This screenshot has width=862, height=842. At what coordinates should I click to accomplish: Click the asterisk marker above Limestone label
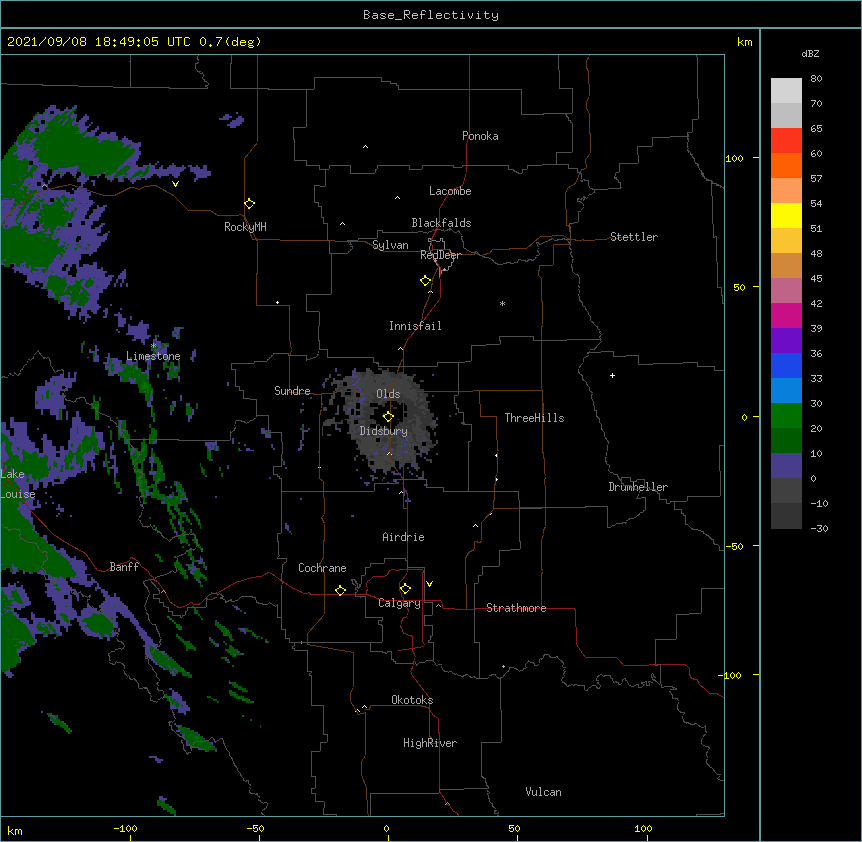point(153,345)
